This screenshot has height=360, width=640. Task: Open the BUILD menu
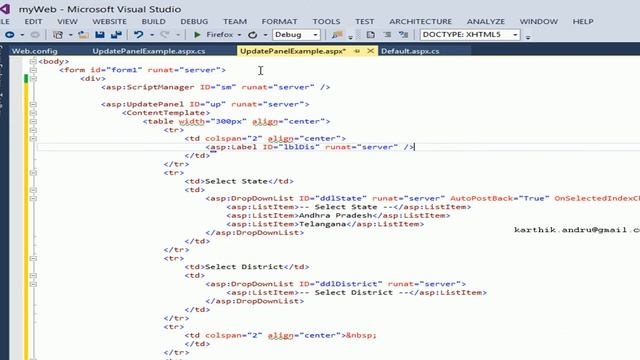tap(153, 21)
